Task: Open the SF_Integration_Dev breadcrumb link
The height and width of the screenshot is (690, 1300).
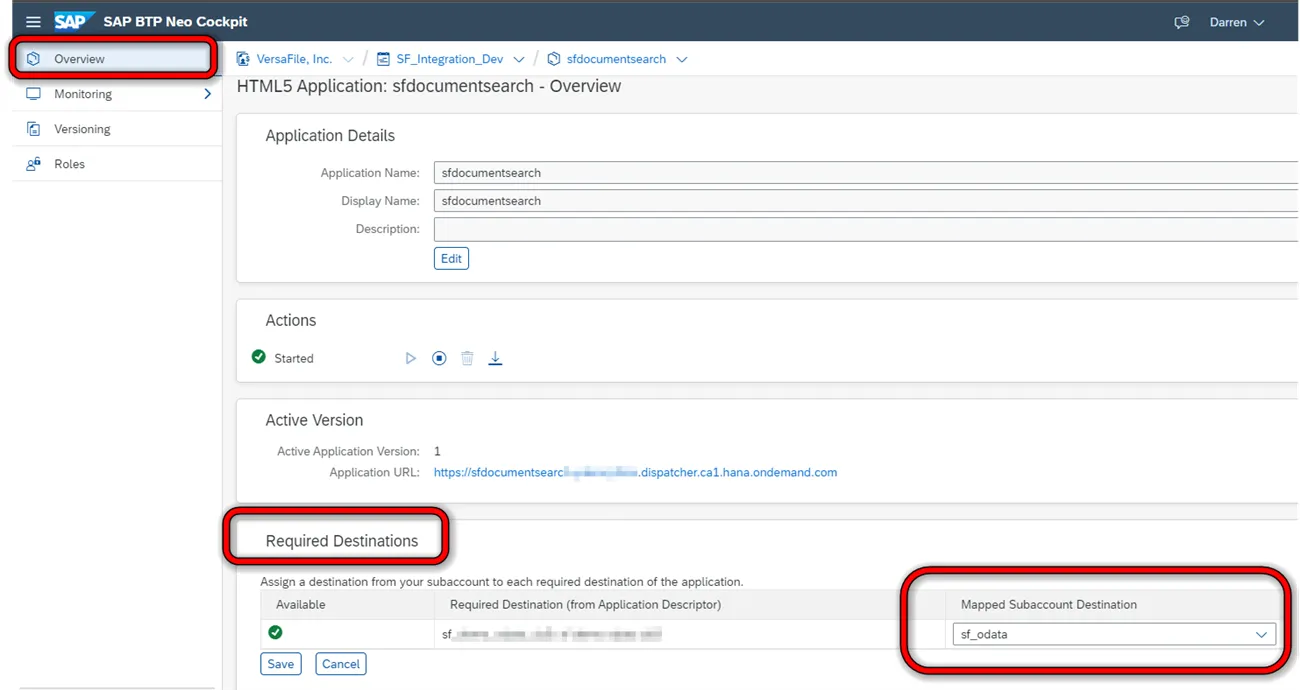Action: [x=449, y=59]
